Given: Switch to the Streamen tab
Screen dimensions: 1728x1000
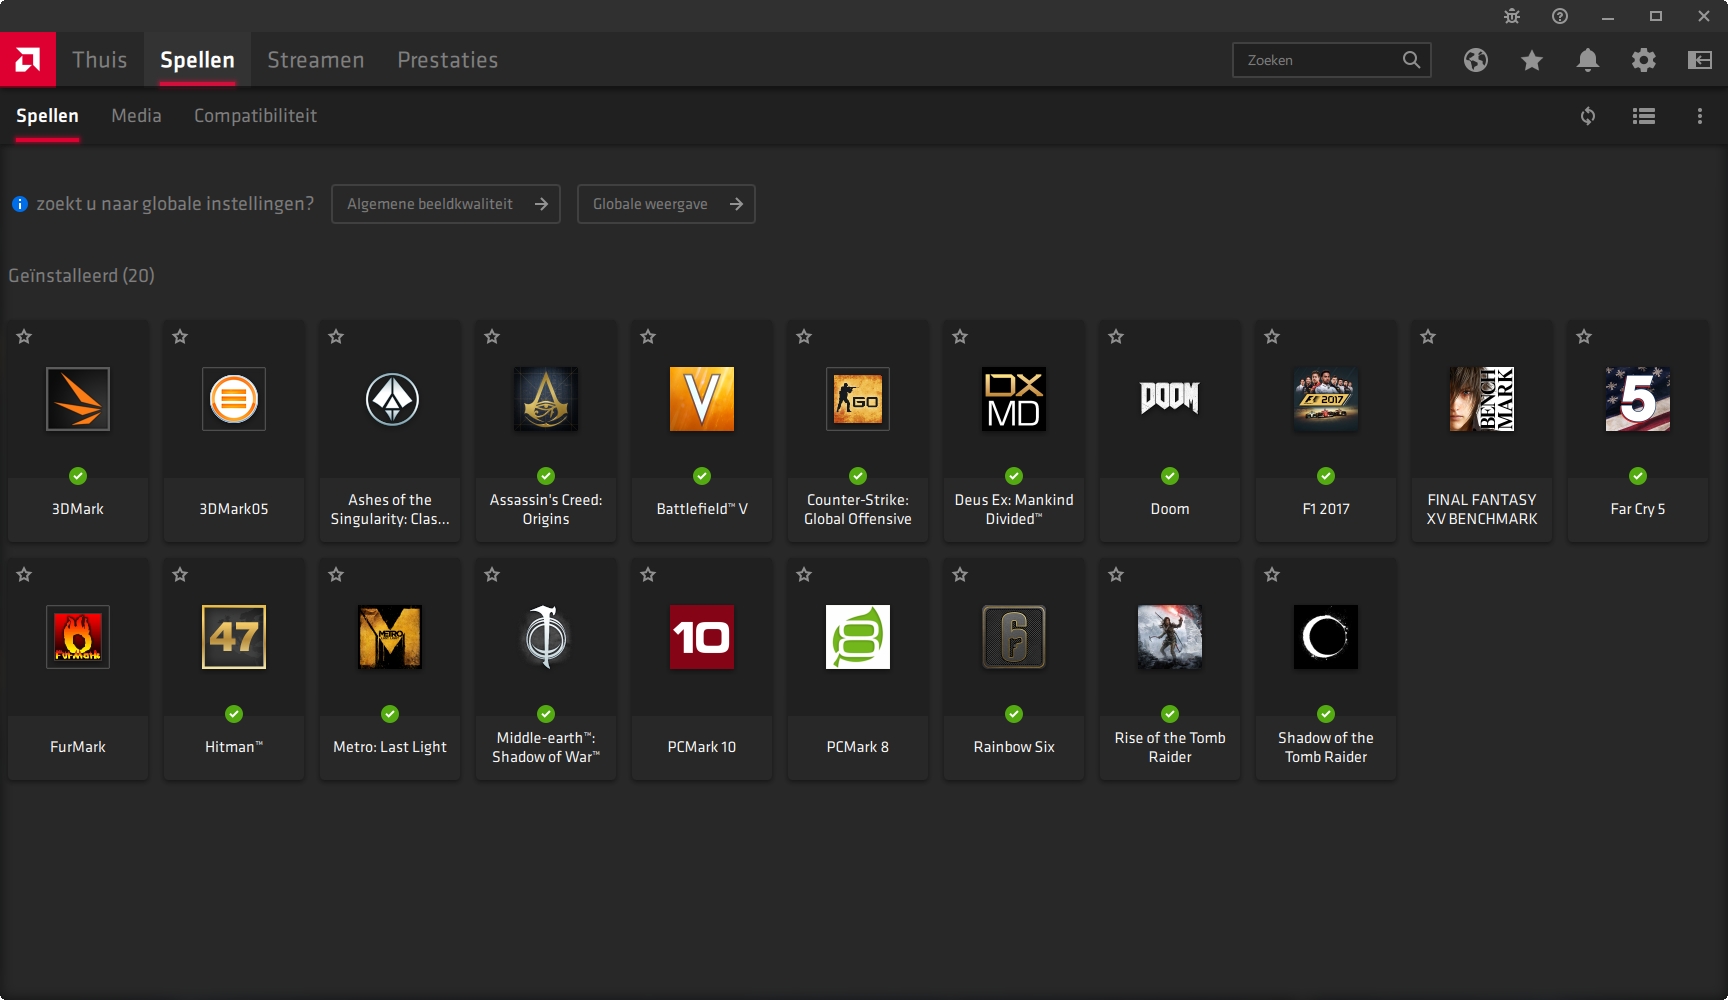Looking at the screenshot, I should pyautogui.click(x=316, y=60).
